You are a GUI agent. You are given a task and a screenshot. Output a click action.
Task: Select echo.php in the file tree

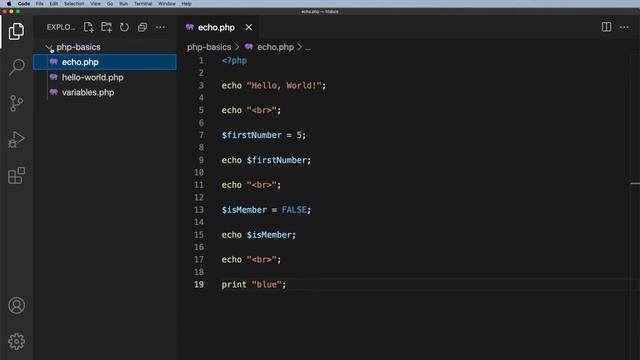pyautogui.click(x=105, y=62)
